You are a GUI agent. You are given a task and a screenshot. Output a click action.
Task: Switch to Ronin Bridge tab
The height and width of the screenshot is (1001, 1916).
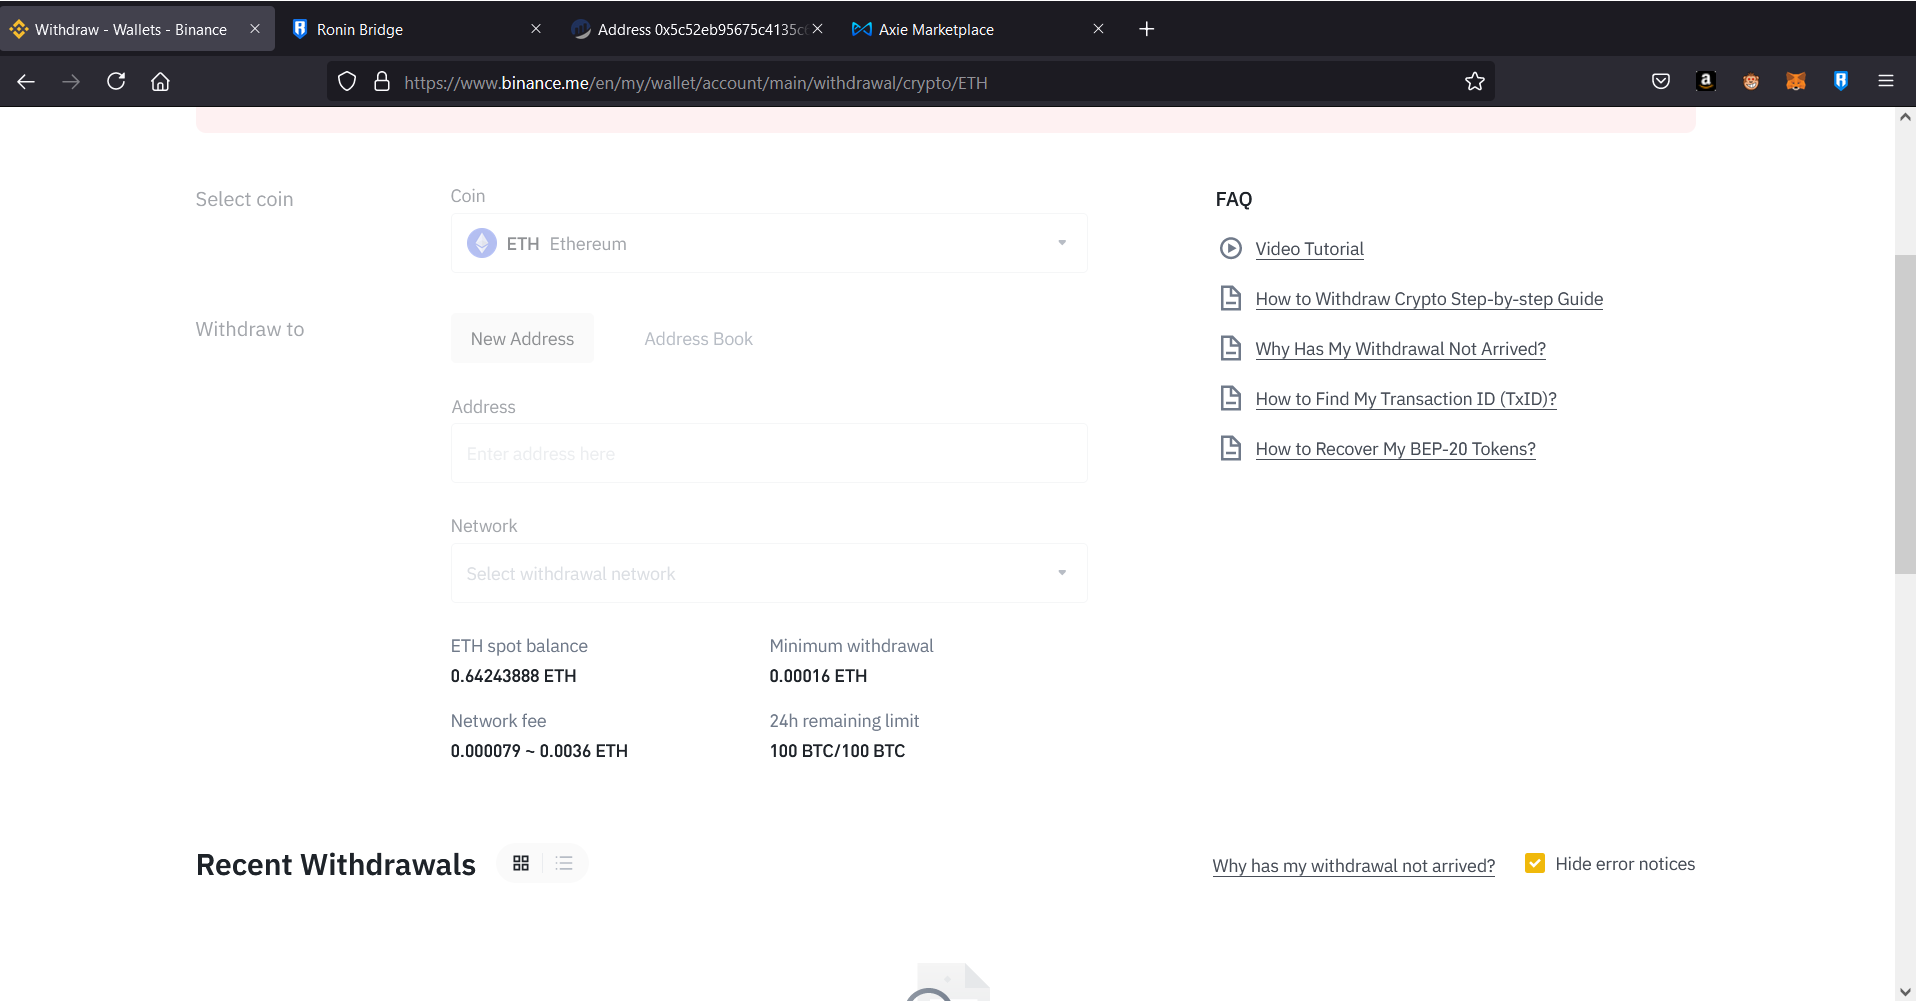pyautogui.click(x=417, y=29)
